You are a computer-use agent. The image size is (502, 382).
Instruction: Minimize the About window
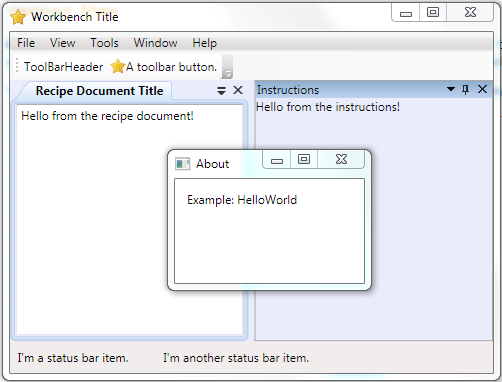(277, 159)
